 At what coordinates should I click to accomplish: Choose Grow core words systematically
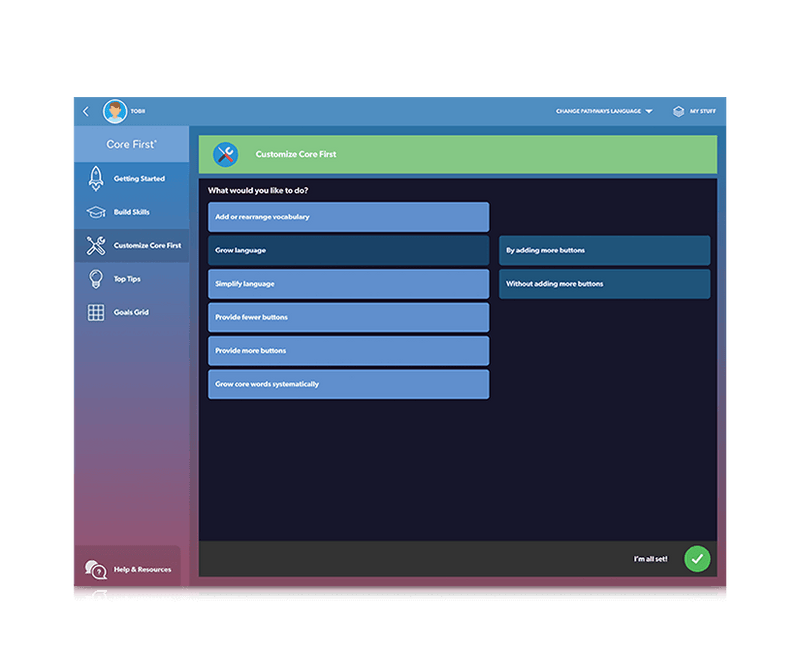pyautogui.click(x=348, y=384)
